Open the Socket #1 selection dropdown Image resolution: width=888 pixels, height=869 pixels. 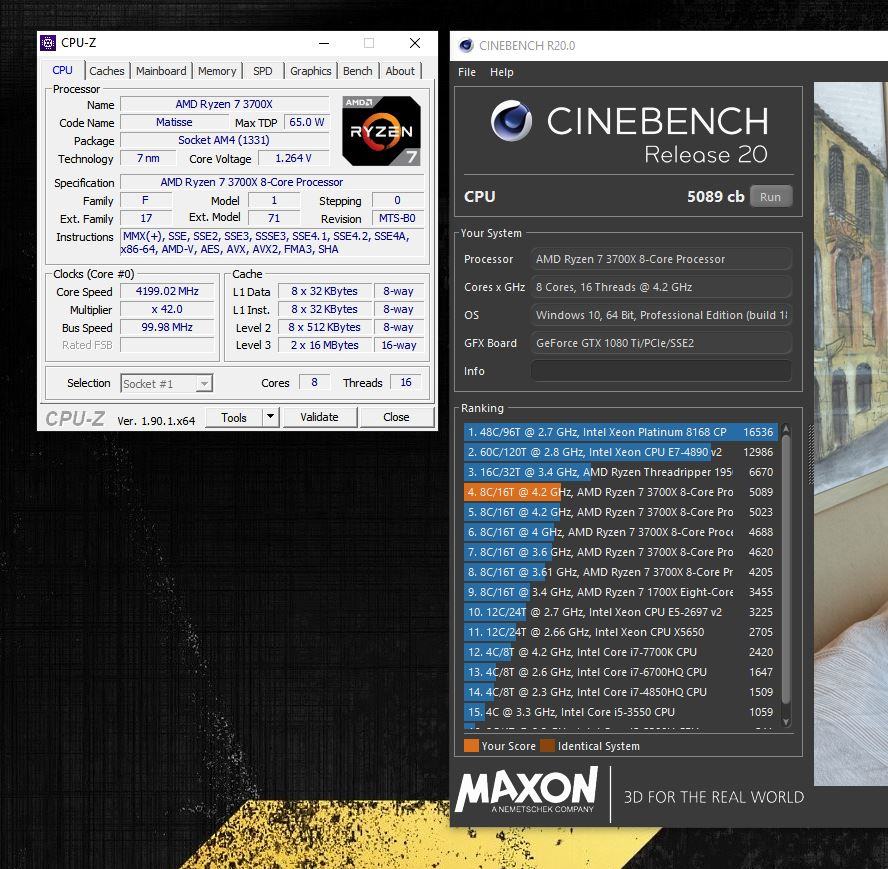166,384
